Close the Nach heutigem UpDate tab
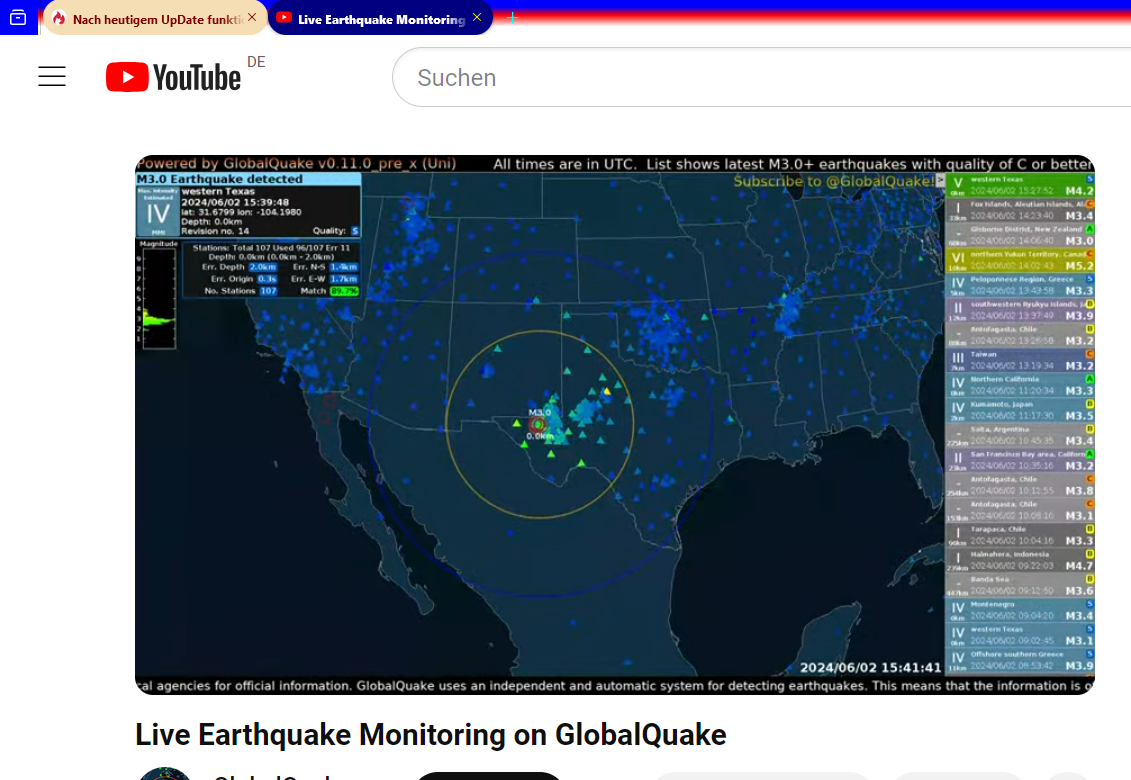Viewport: 1131px width, 780px height. coord(252,17)
